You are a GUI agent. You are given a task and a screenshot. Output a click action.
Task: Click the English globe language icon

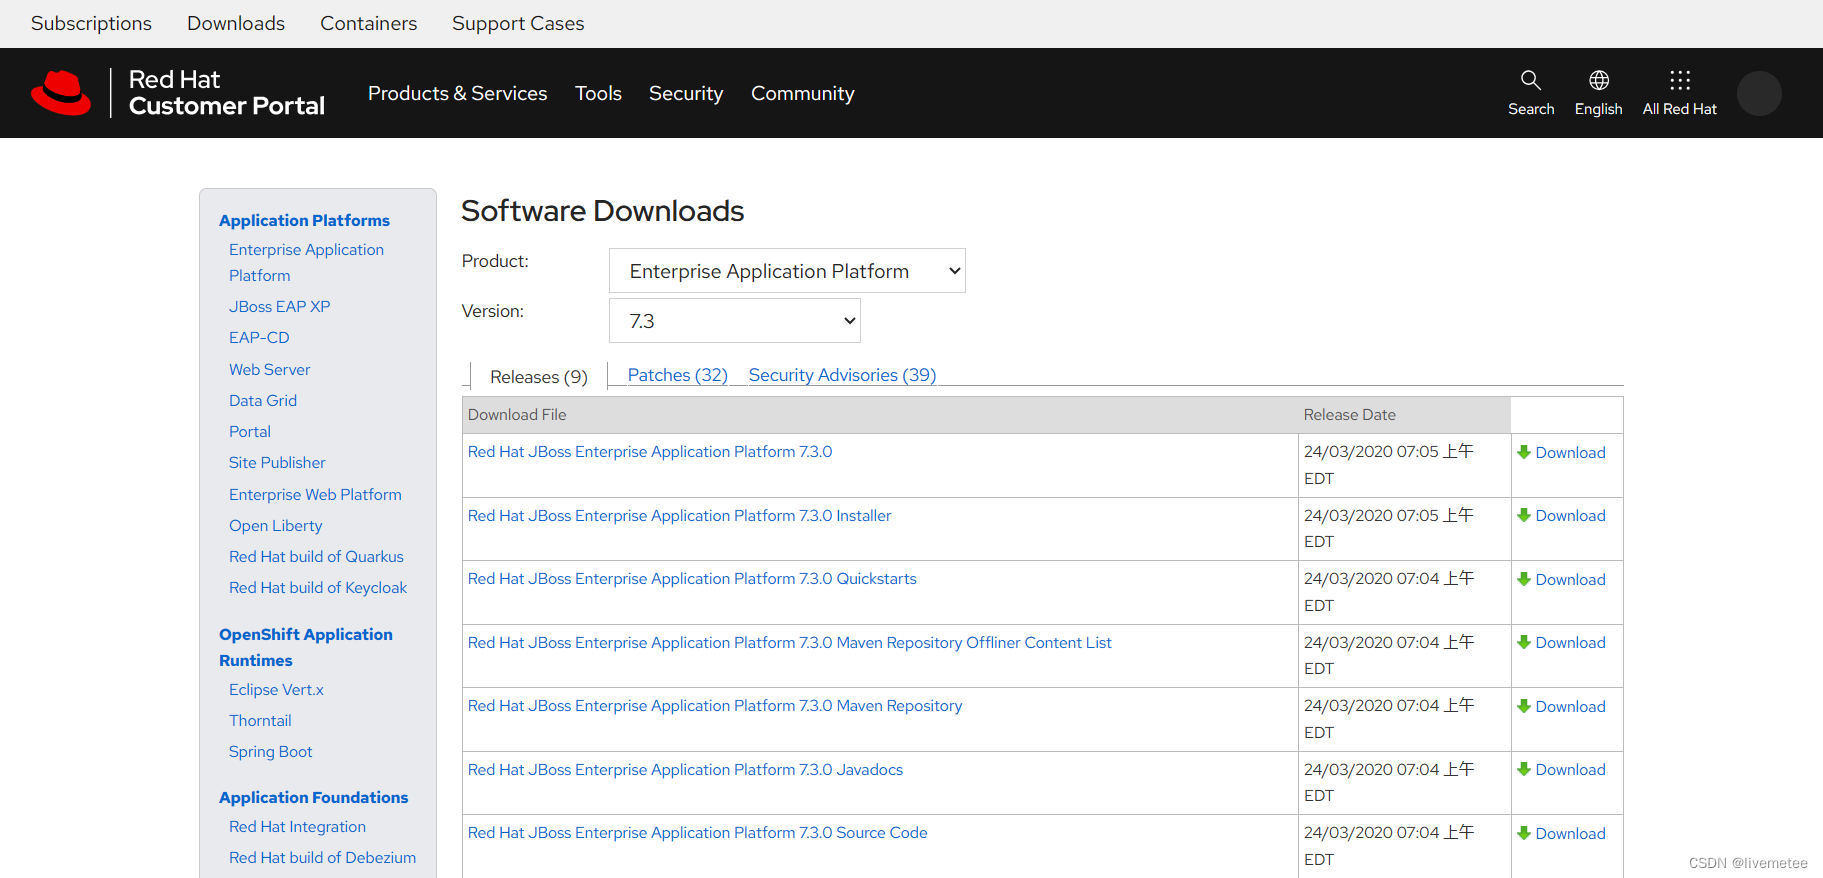1598,80
